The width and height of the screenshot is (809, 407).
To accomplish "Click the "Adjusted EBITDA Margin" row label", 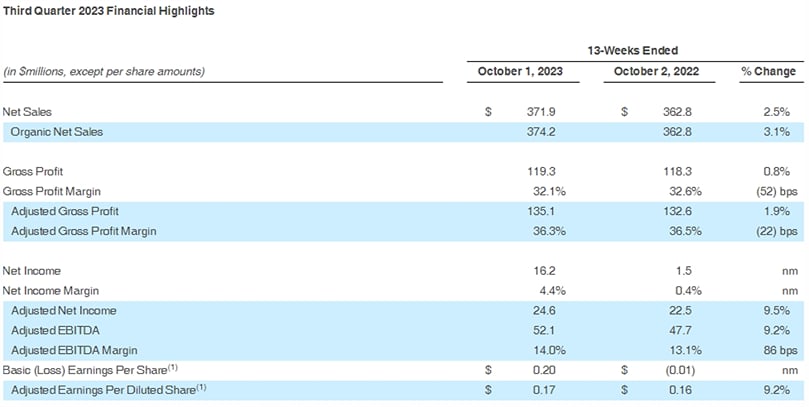I will tap(74, 351).
